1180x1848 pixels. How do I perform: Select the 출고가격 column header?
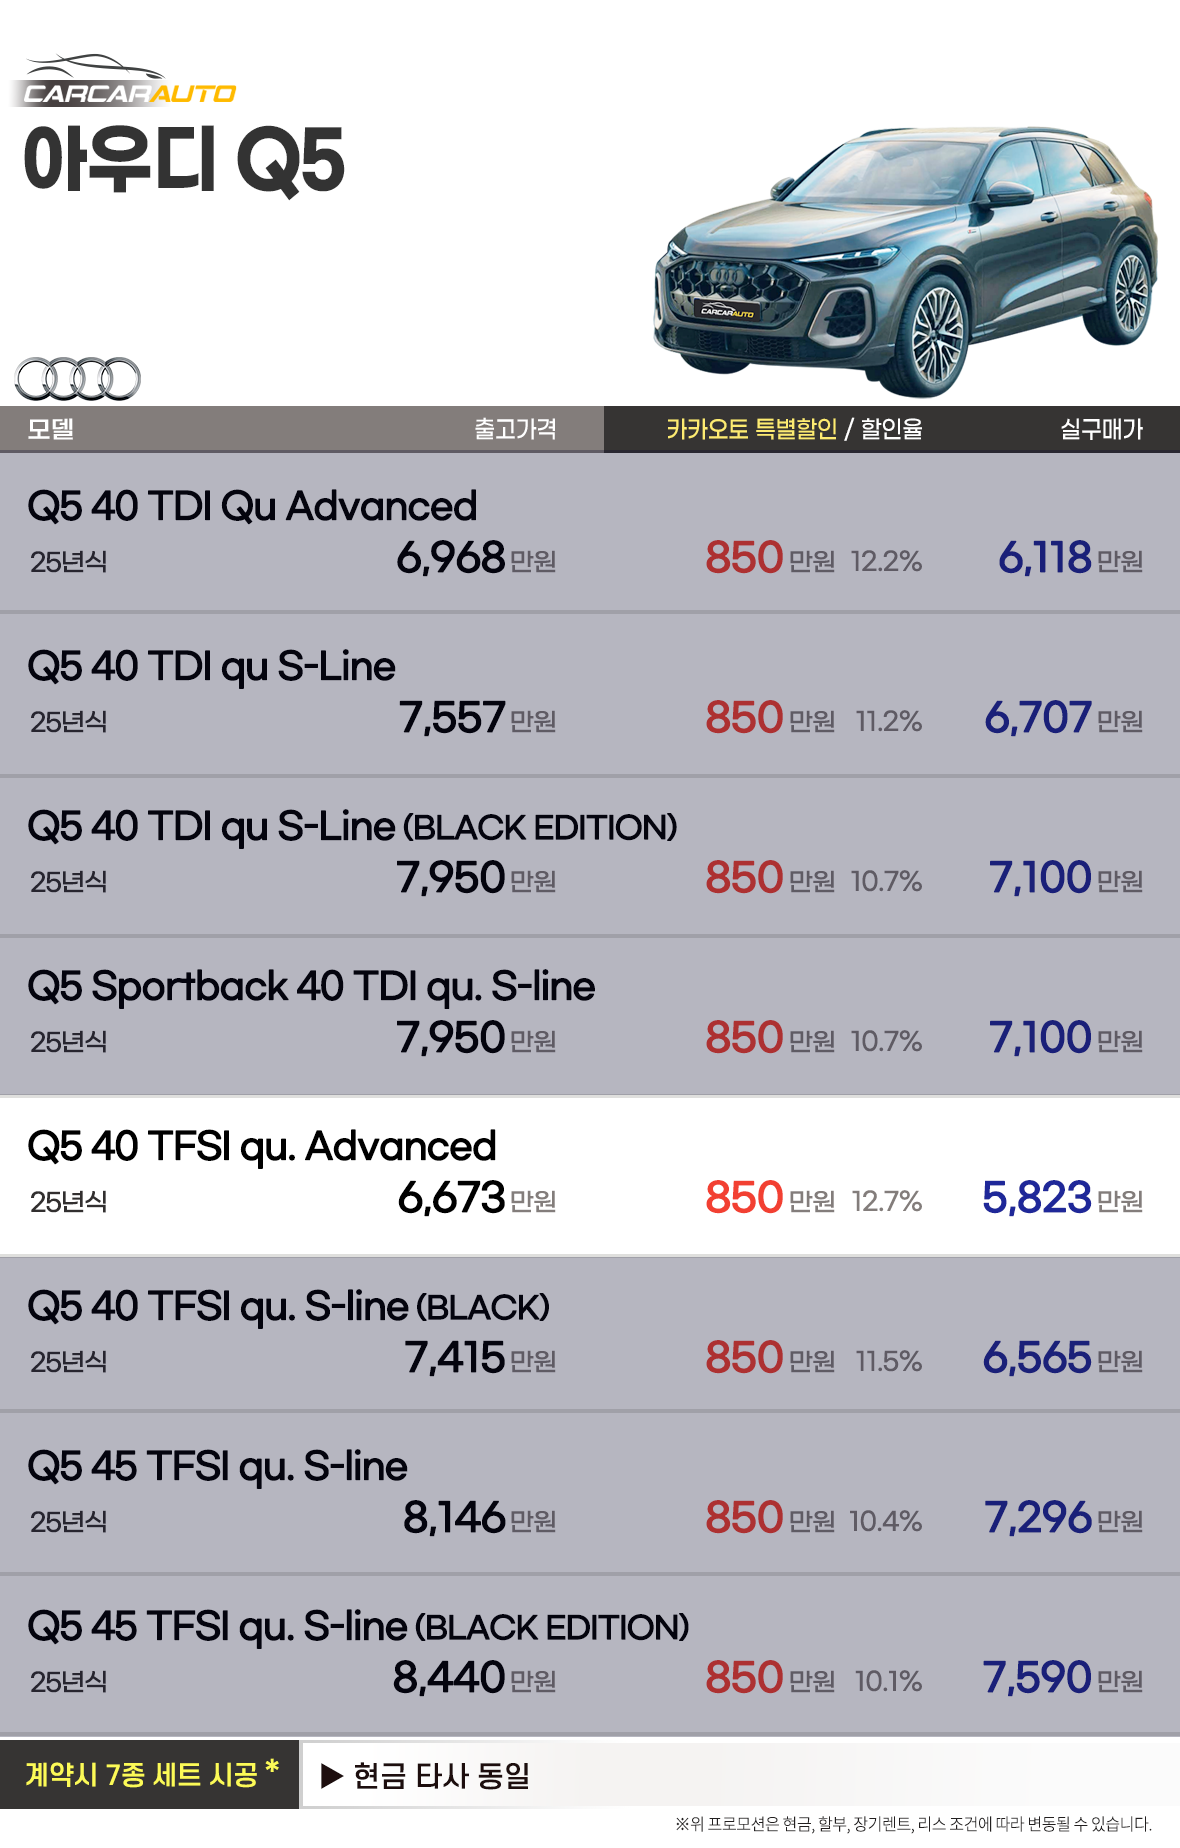(515, 429)
